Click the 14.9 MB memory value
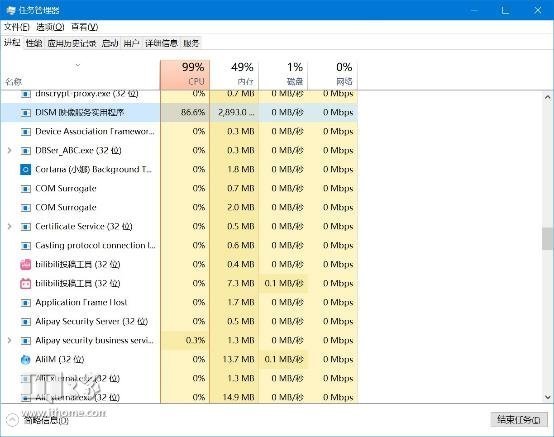This screenshot has width=554, height=437. [x=238, y=397]
